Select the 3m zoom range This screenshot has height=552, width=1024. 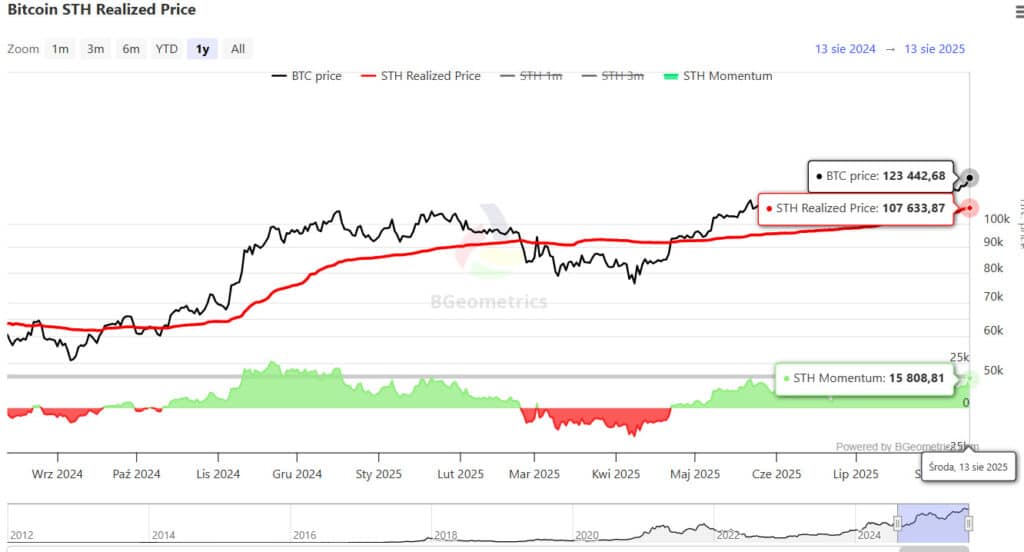pos(95,49)
